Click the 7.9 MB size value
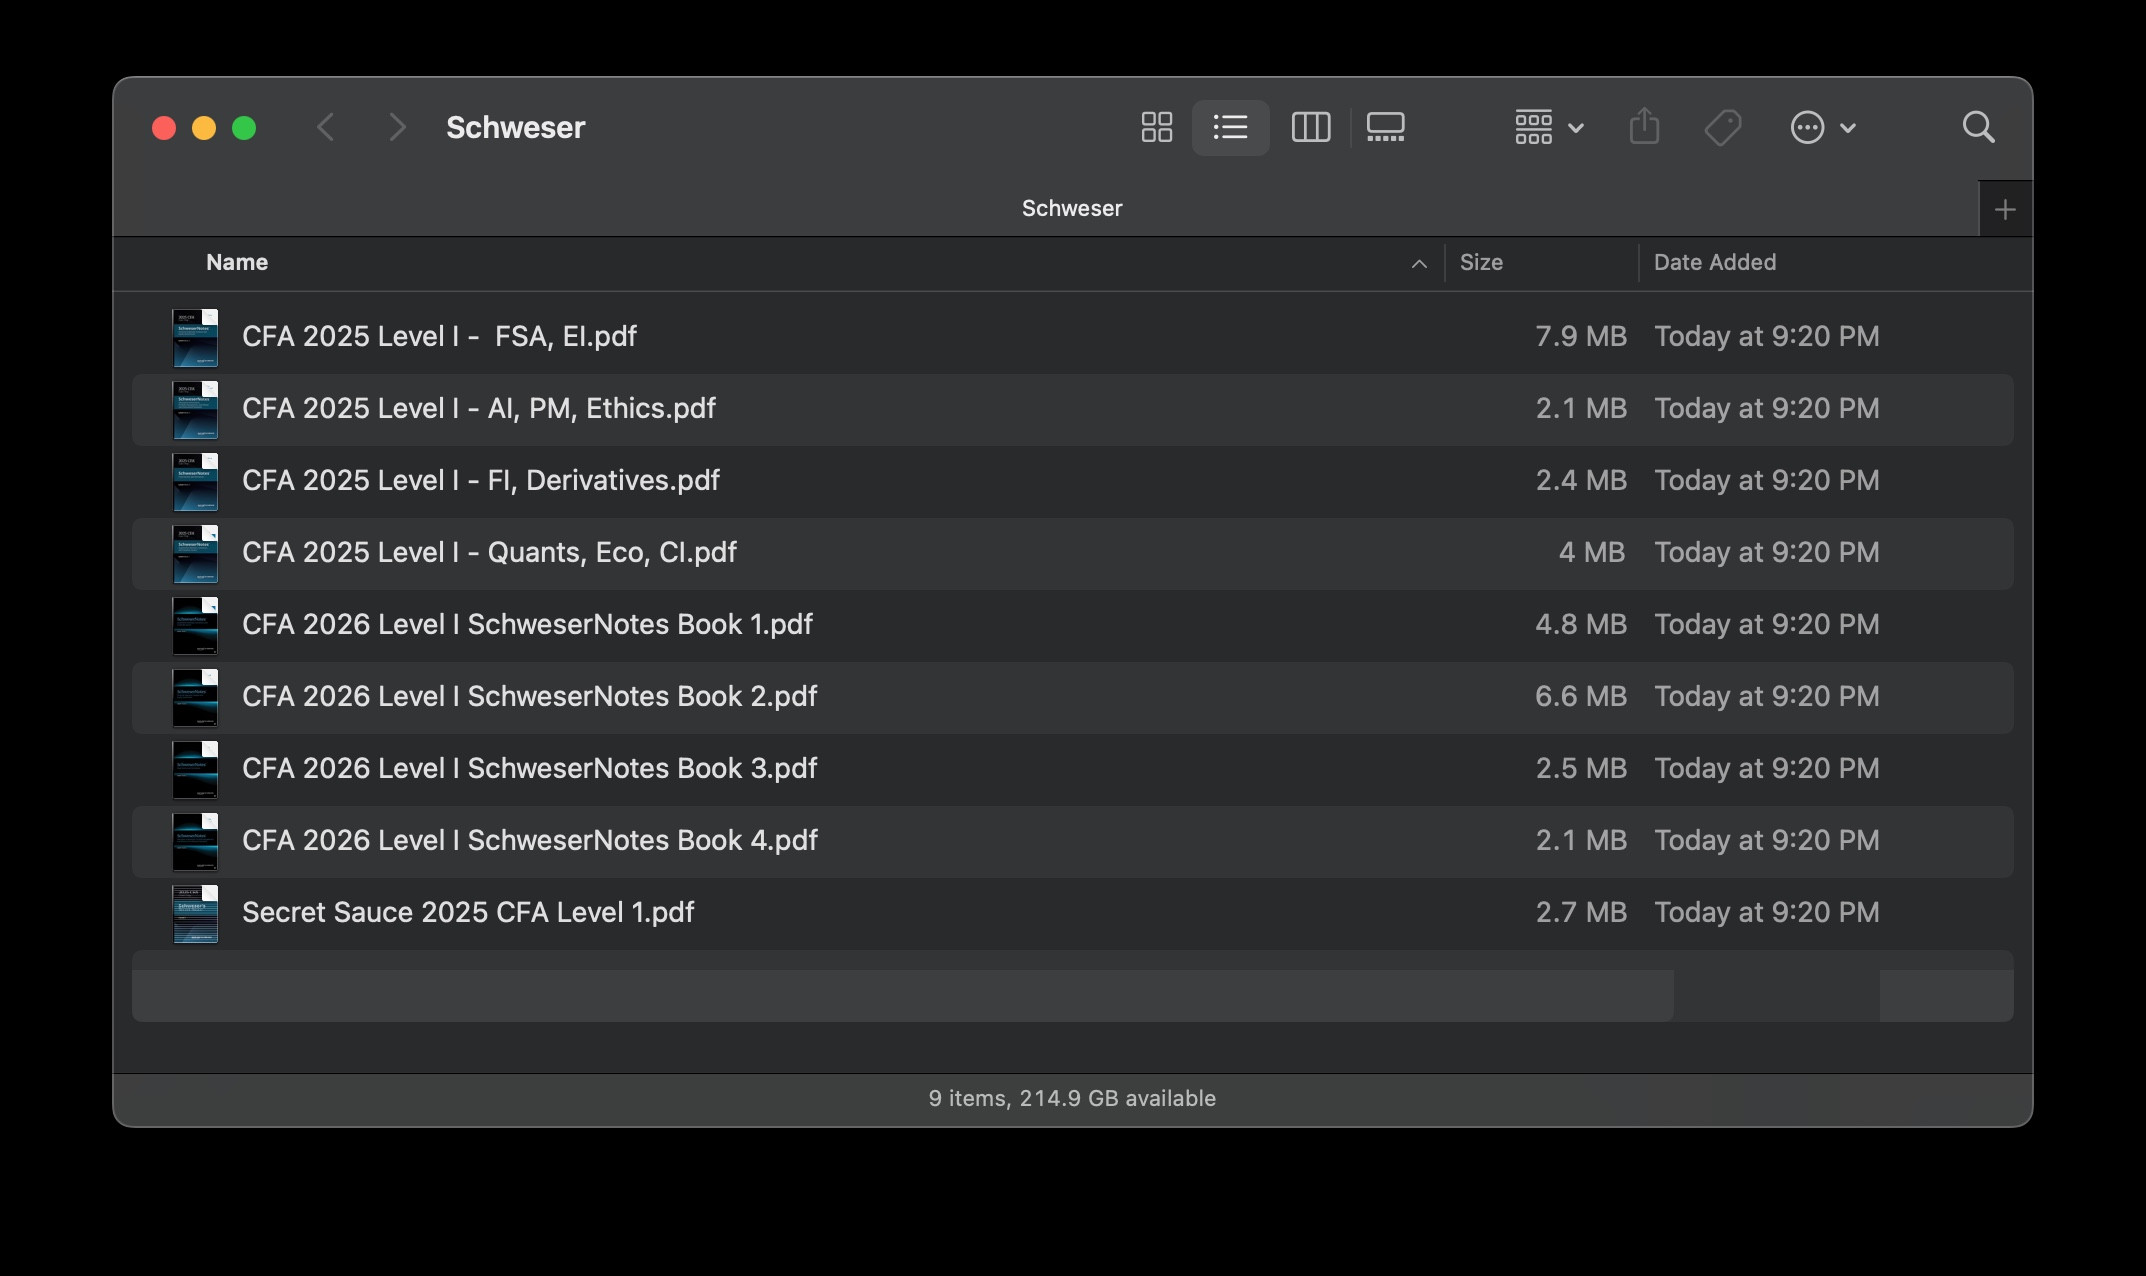Viewport: 2146px width, 1276px height. click(x=1581, y=336)
